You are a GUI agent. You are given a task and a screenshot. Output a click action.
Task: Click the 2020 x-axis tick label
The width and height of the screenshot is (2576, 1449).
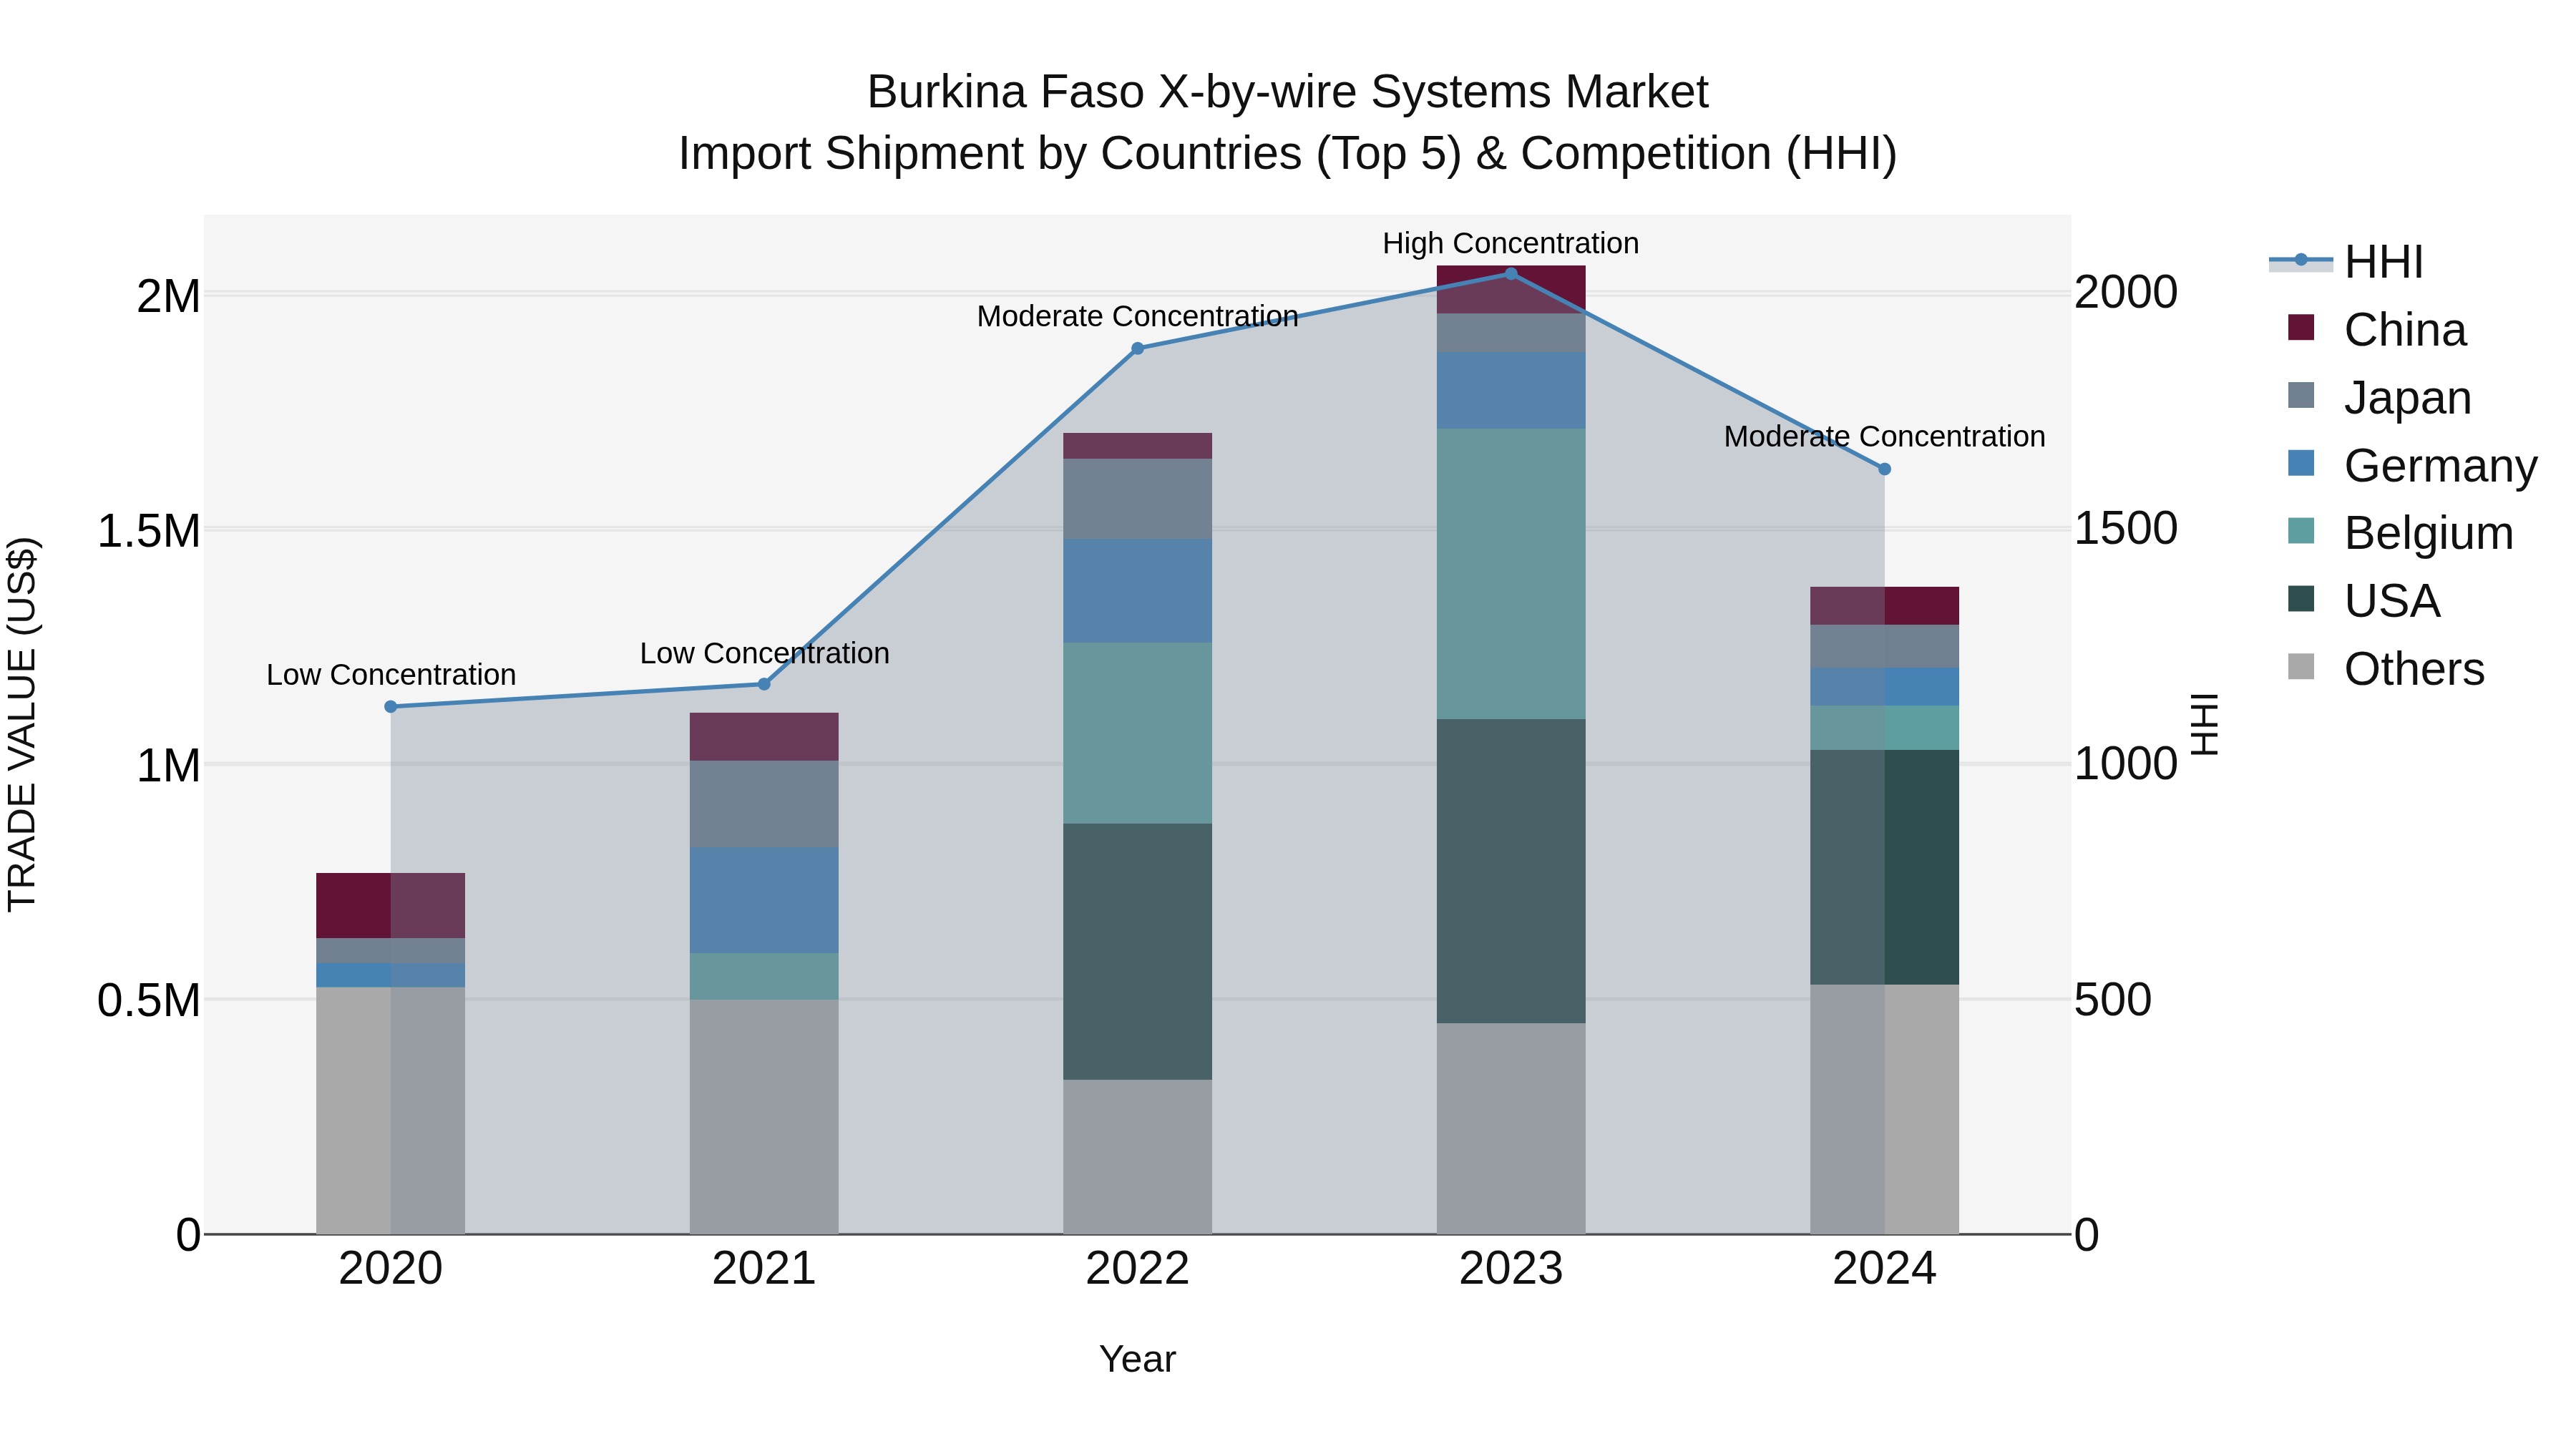click(391, 1269)
